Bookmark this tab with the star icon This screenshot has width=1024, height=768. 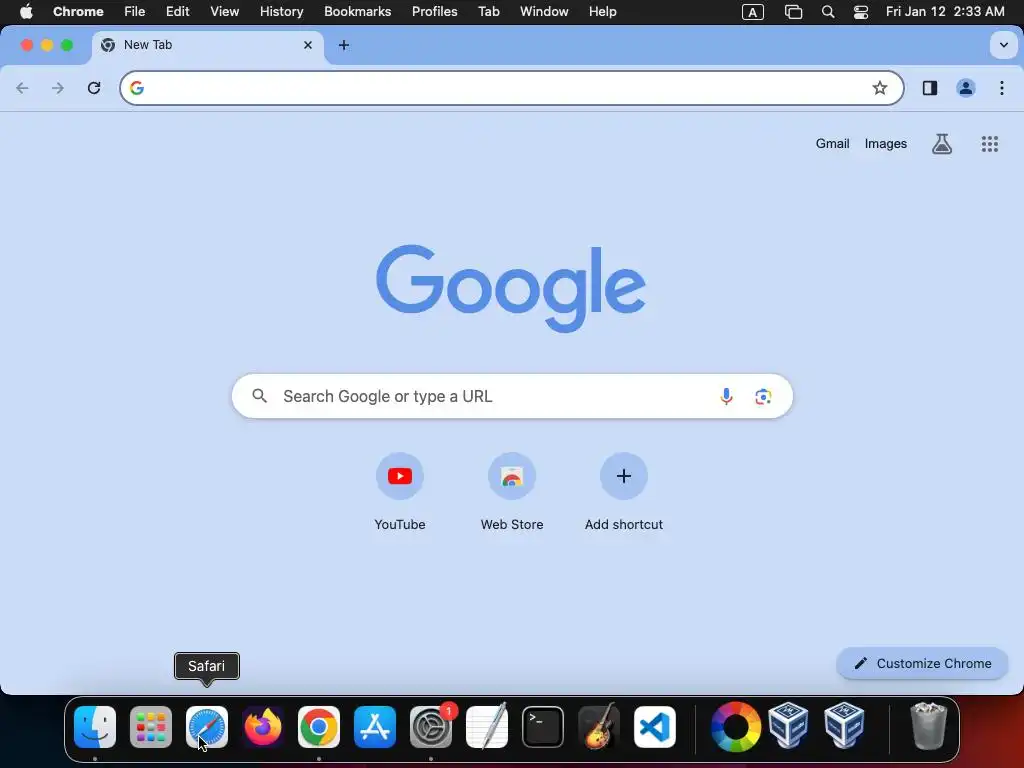coord(880,88)
